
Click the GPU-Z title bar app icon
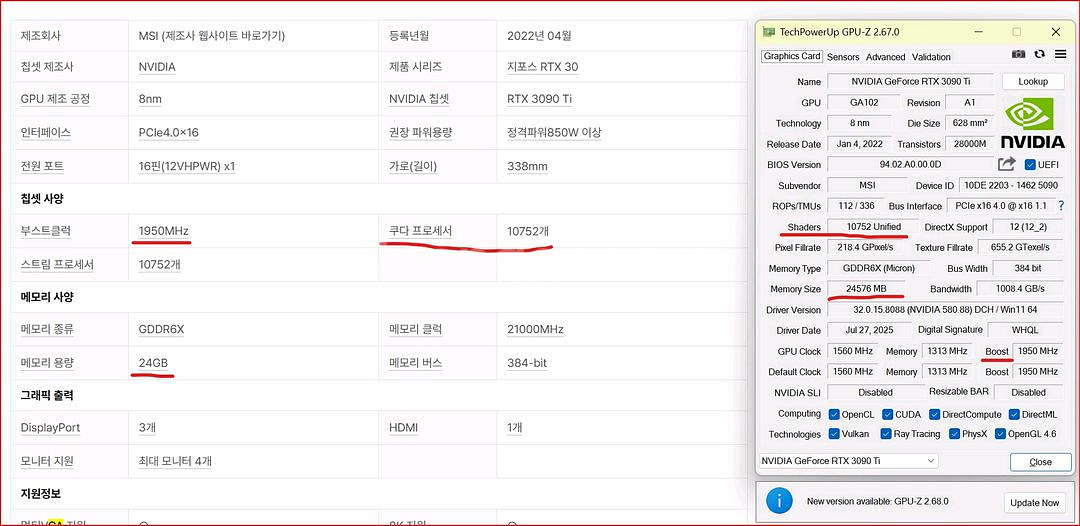click(x=768, y=32)
